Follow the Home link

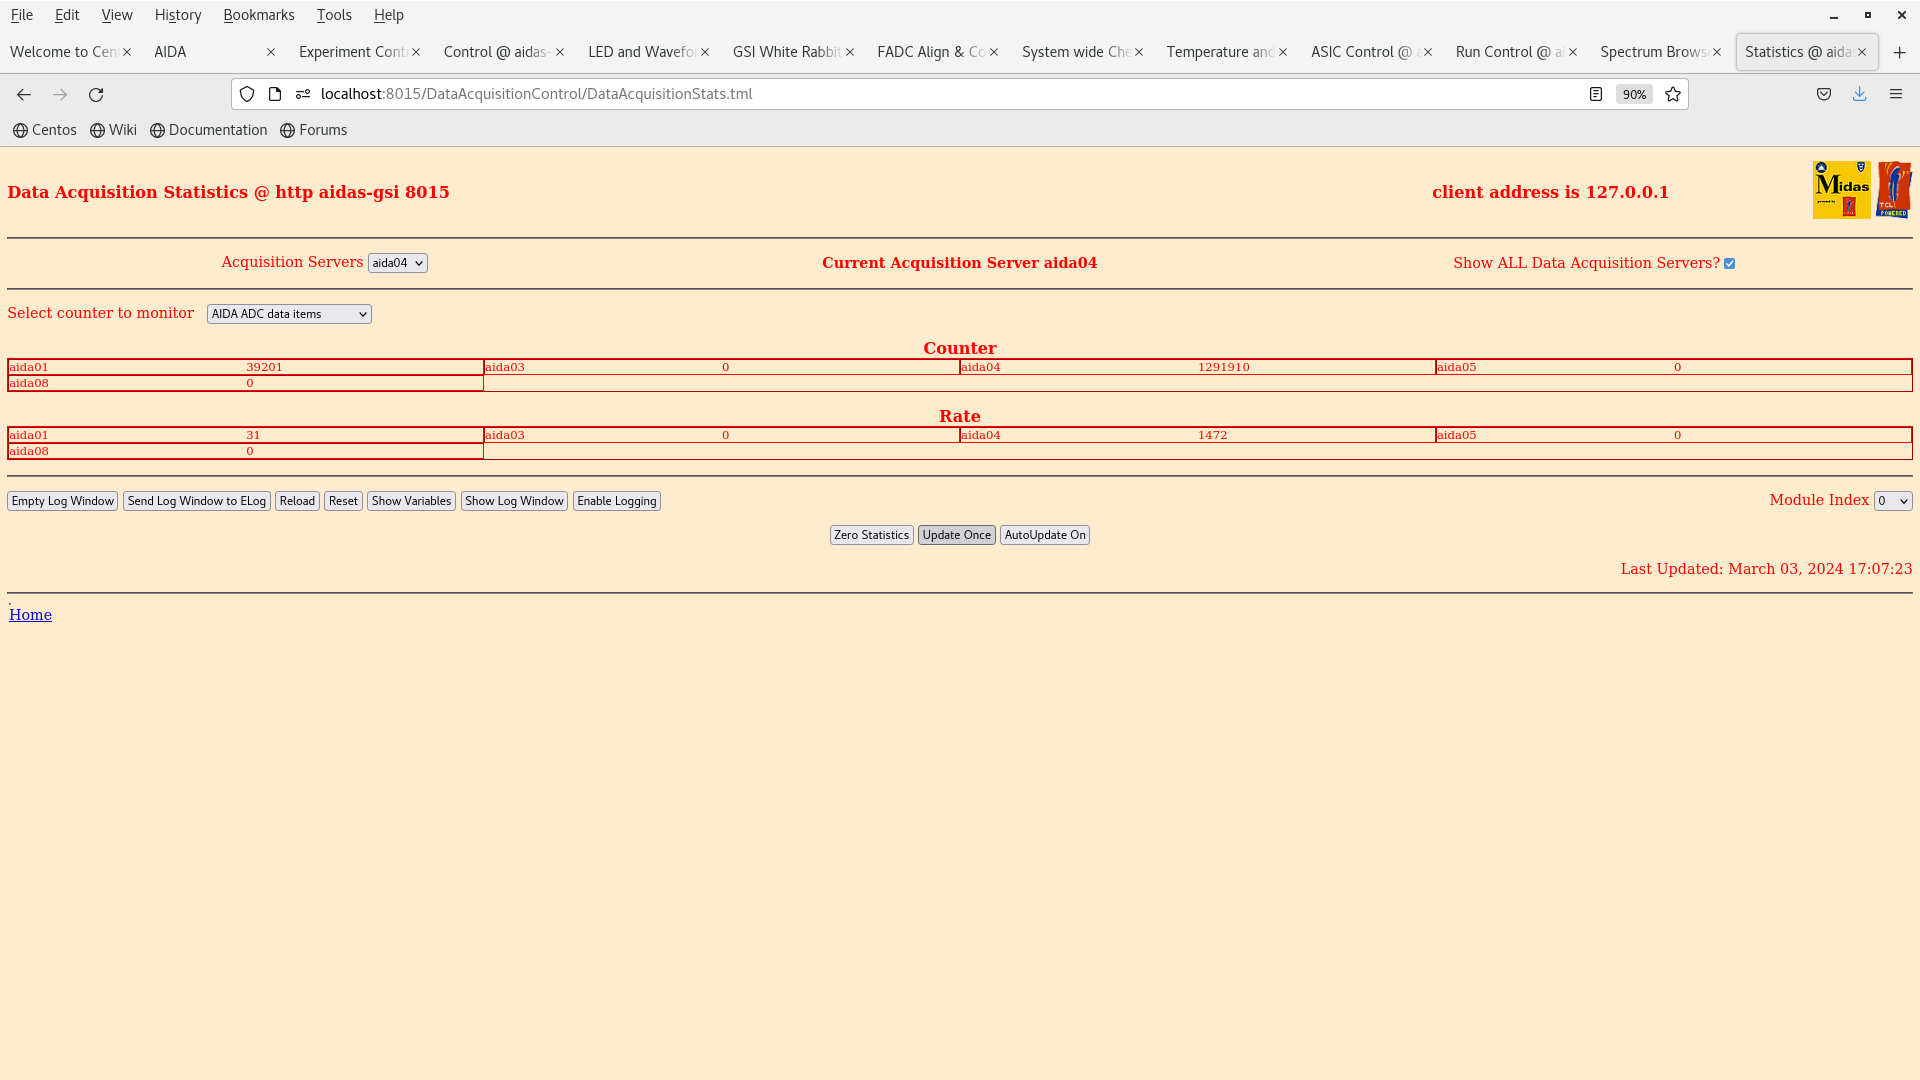pos(30,615)
